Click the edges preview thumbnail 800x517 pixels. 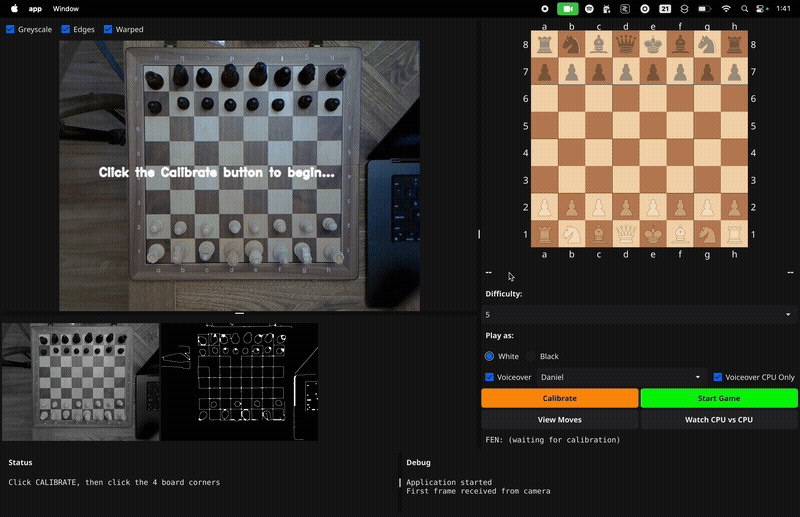239,382
